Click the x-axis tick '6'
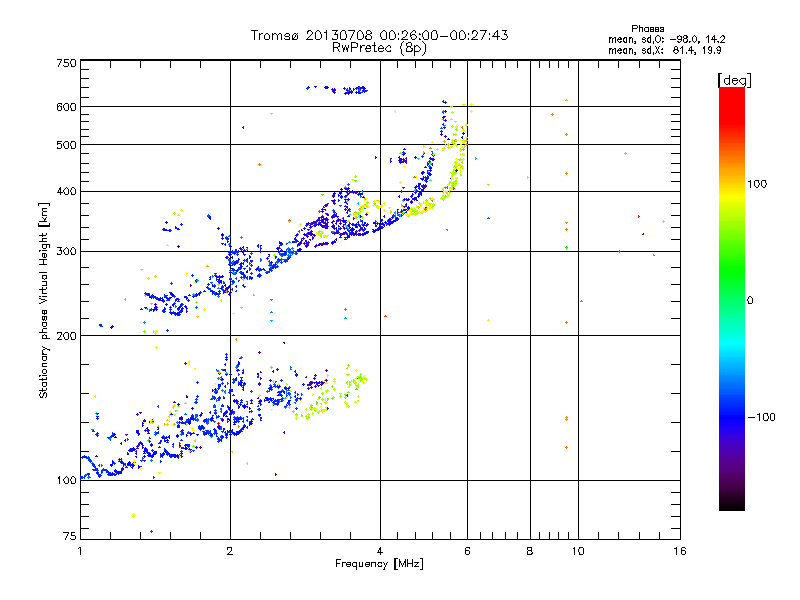 (467, 551)
